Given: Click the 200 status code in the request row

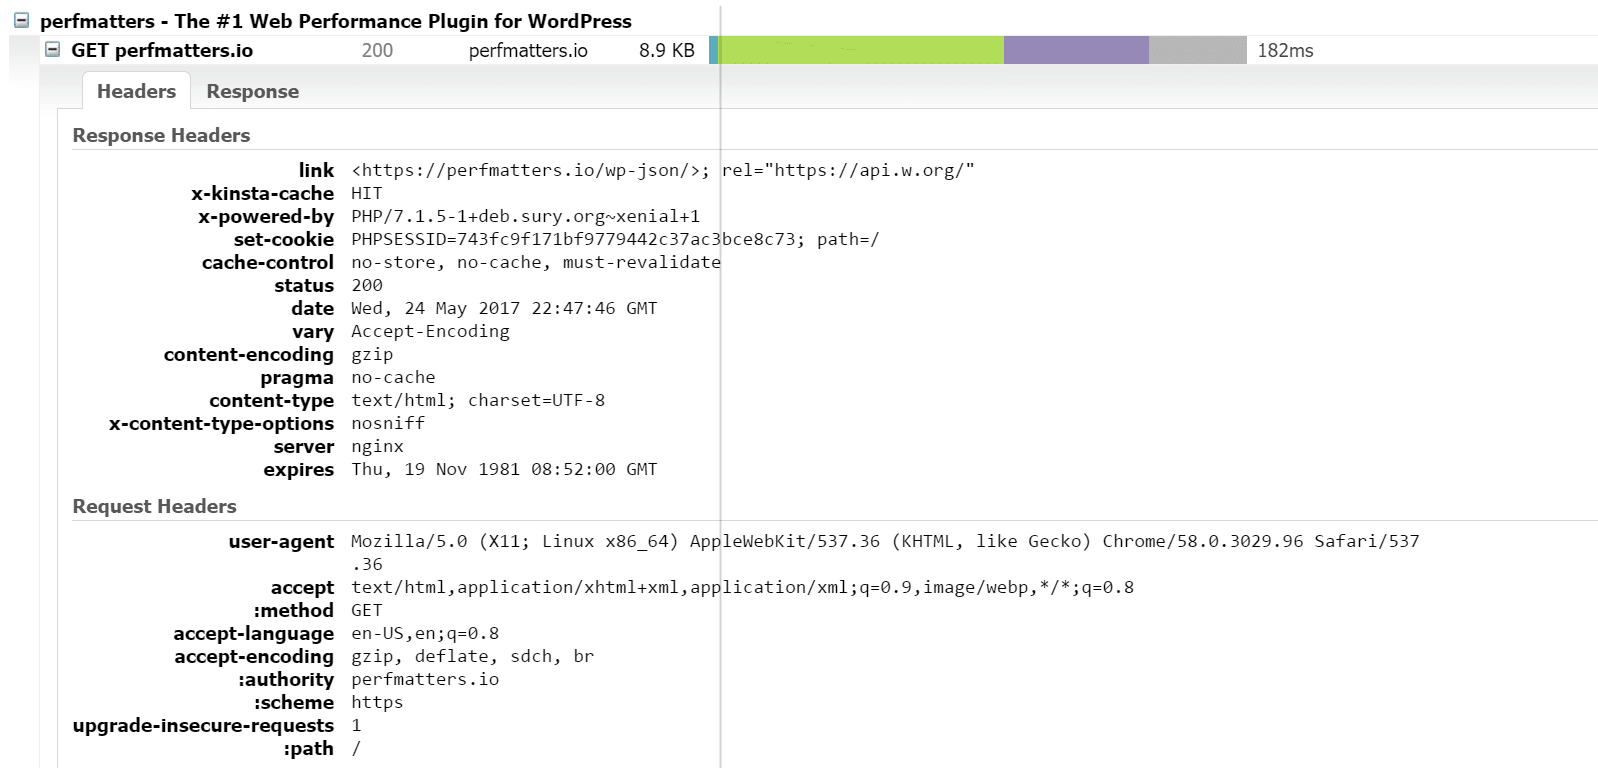Looking at the screenshot, I should pos(377,50).
